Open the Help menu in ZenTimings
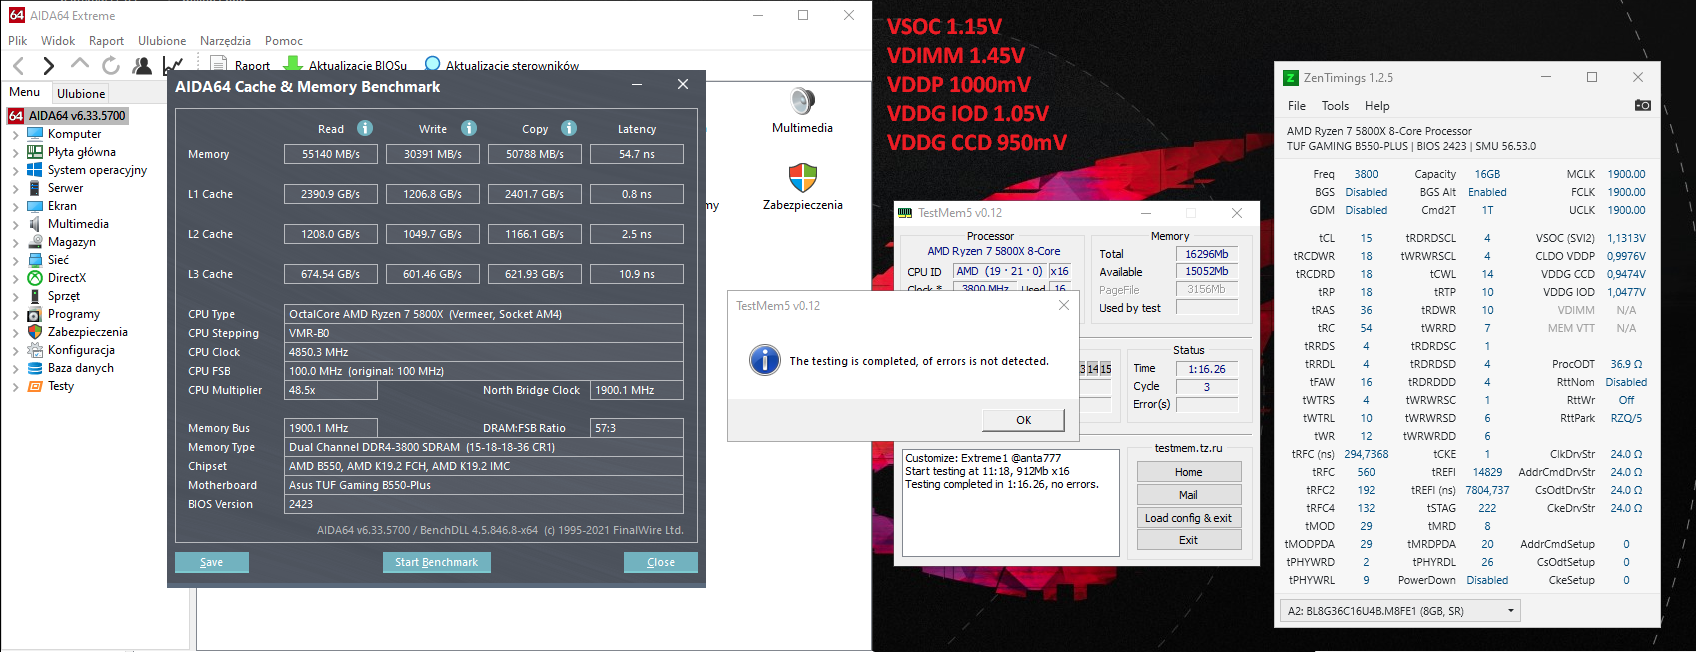The image size is (1696, 652). click(1377, 106)
